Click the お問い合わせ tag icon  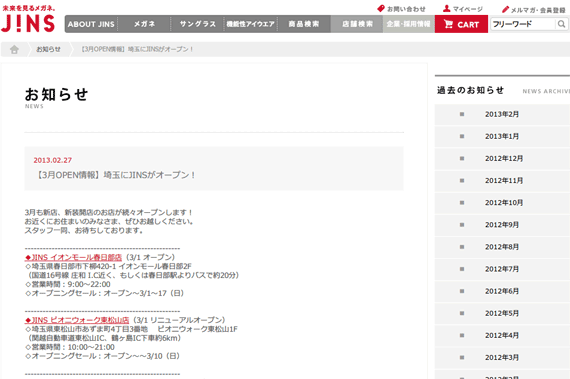tap(381, 8)
